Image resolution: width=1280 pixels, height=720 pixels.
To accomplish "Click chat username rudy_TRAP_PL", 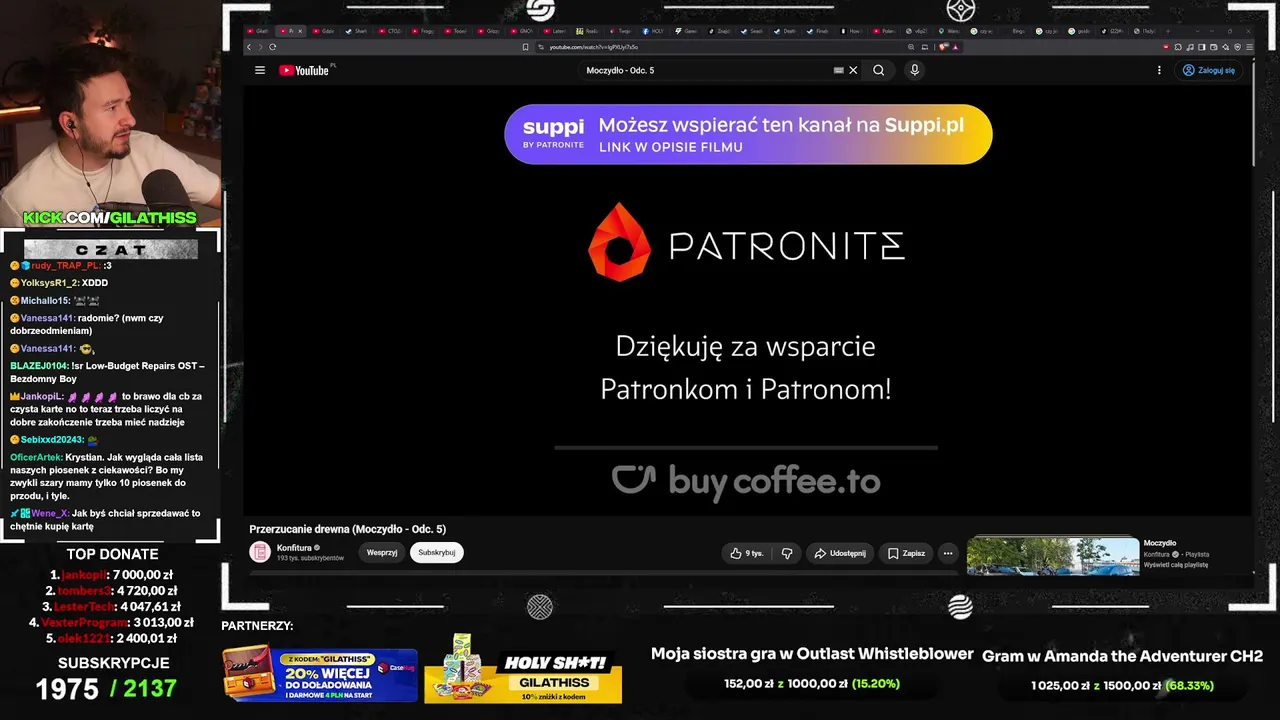I will click(66, 265).
